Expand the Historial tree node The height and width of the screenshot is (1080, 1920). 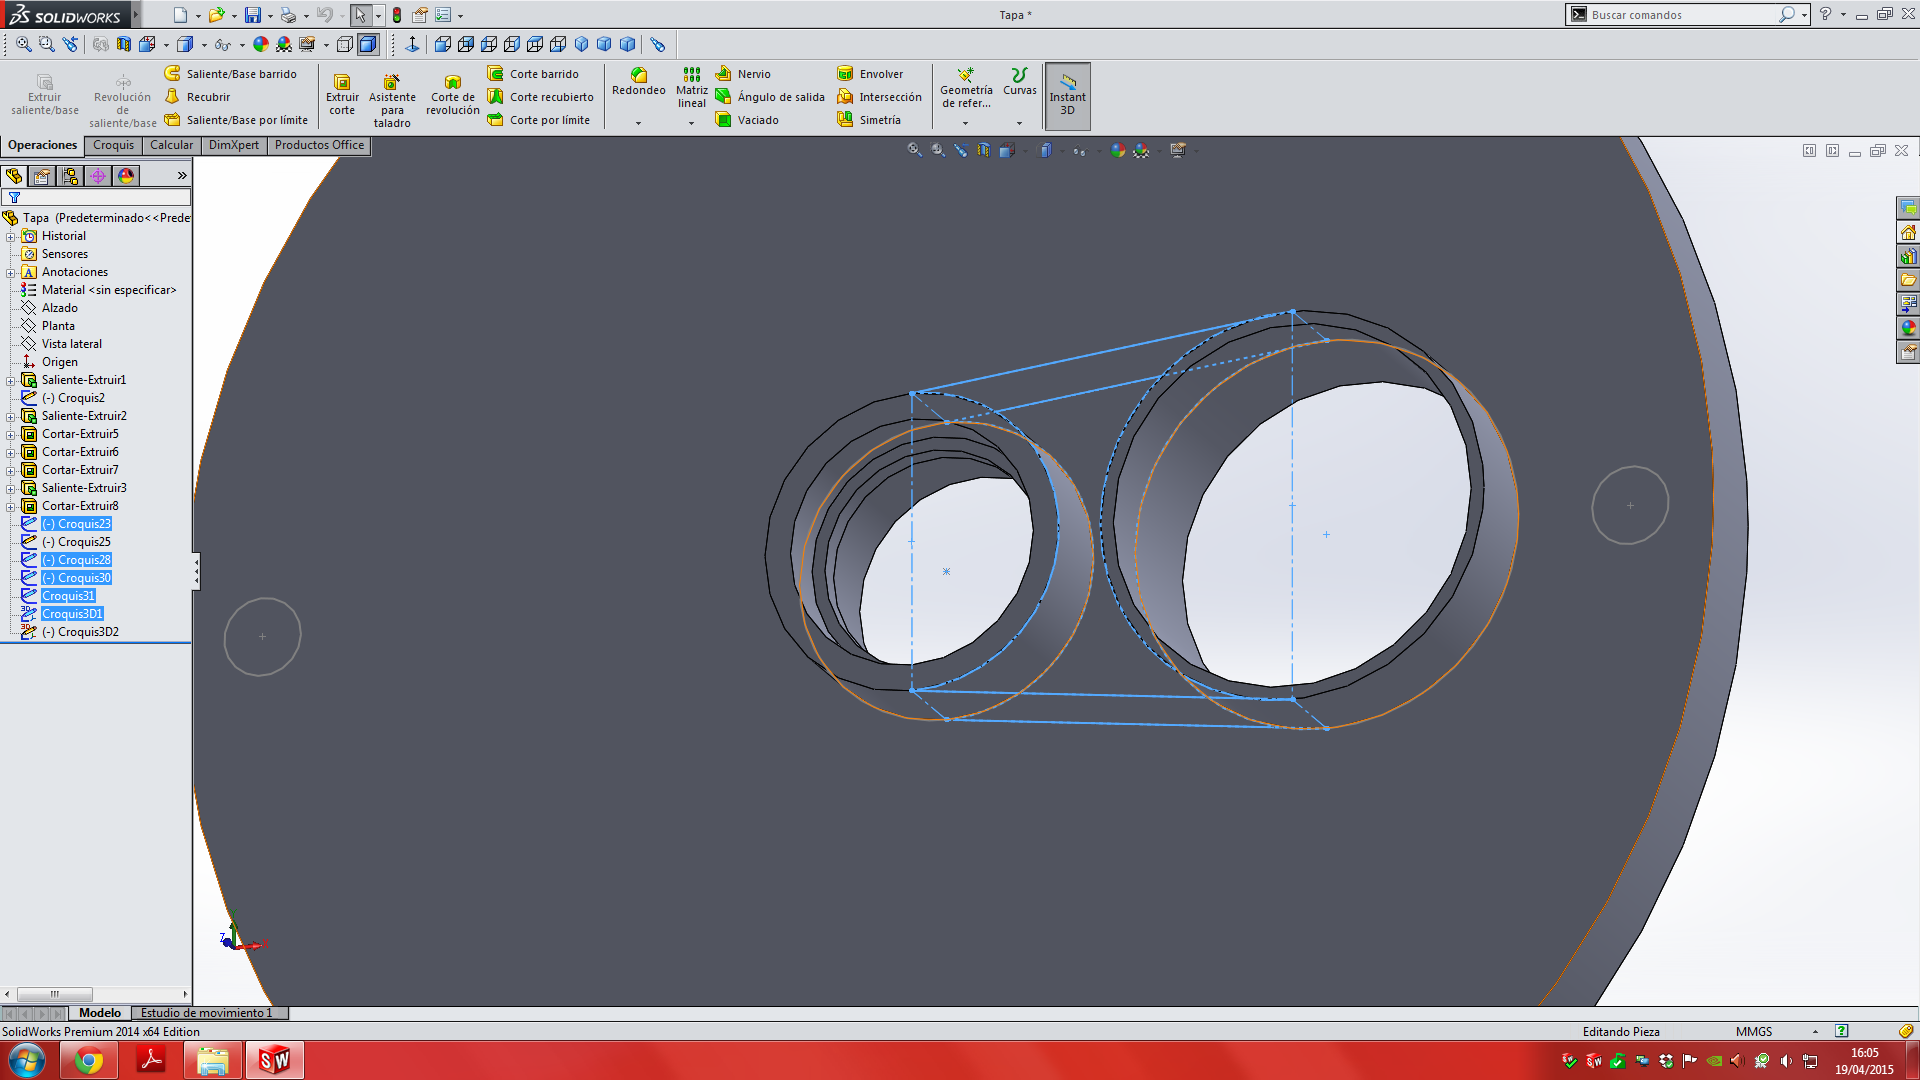pyautogui.click(x=11, y=237)
